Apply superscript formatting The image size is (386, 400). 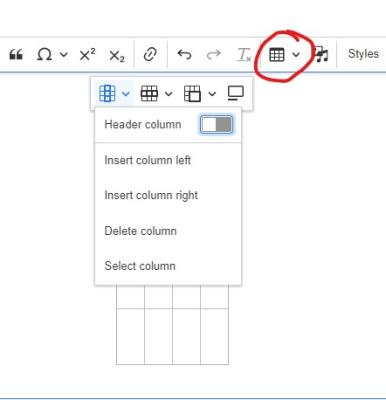click(x=87, y=54)
